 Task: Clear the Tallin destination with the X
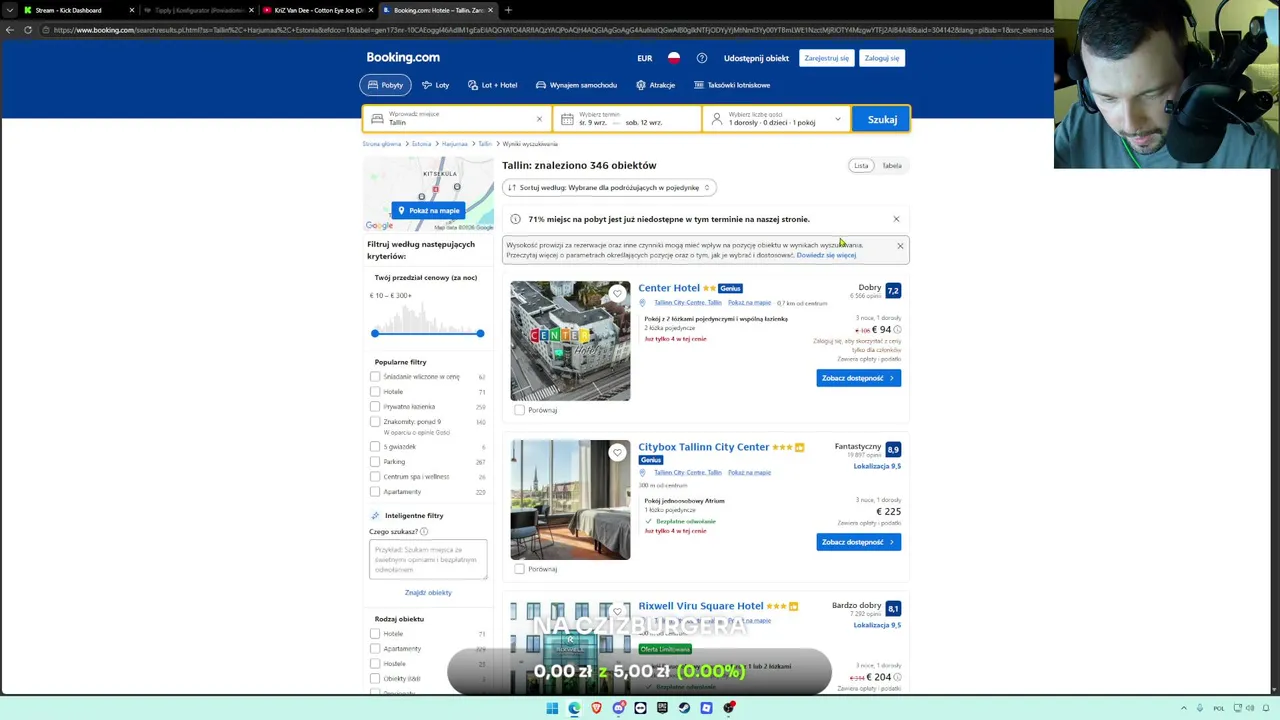(539, 119)
